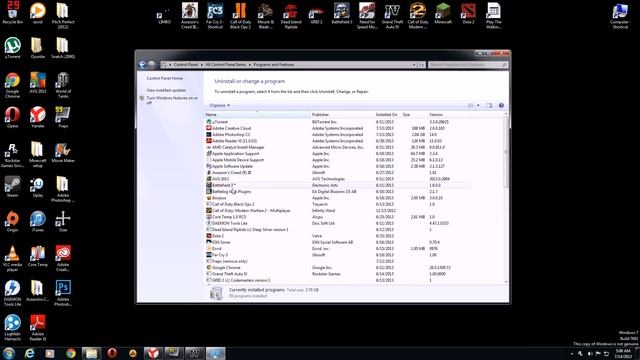Open Control Panel Home link

pyautogui.click(x=164, y=78)
